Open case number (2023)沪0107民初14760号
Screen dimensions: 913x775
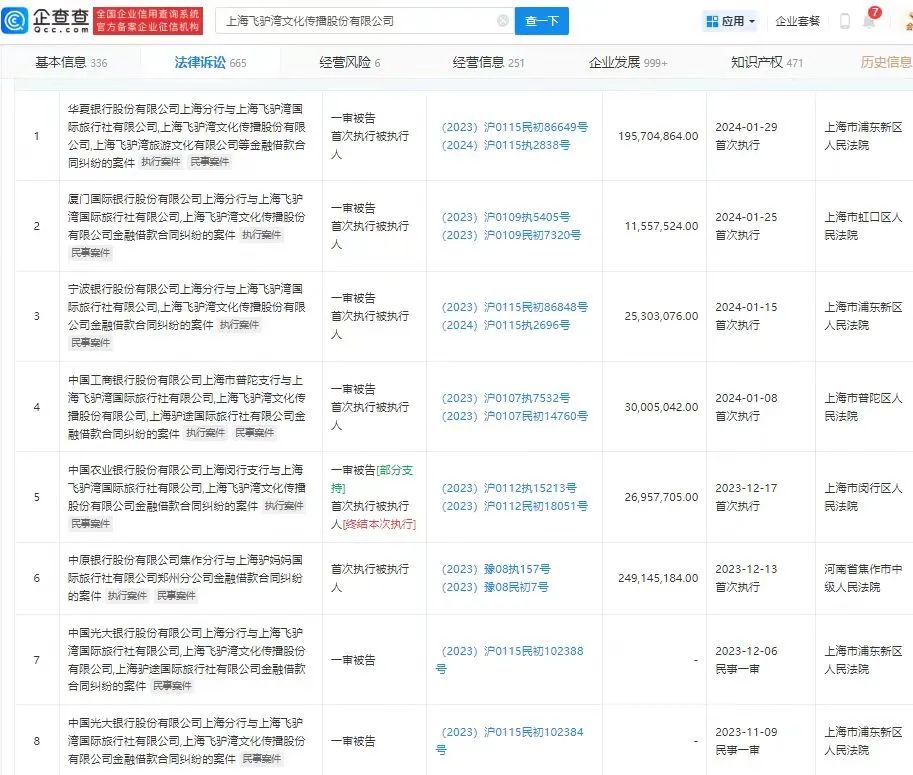(515, 416)
